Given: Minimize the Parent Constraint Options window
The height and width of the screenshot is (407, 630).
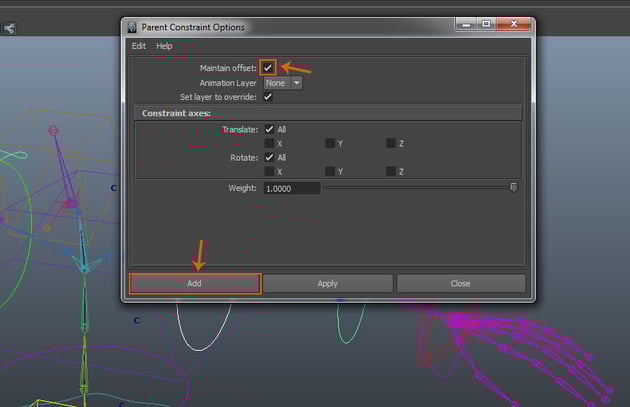Looking at the screenshot, I should click(x=466, y=24).
